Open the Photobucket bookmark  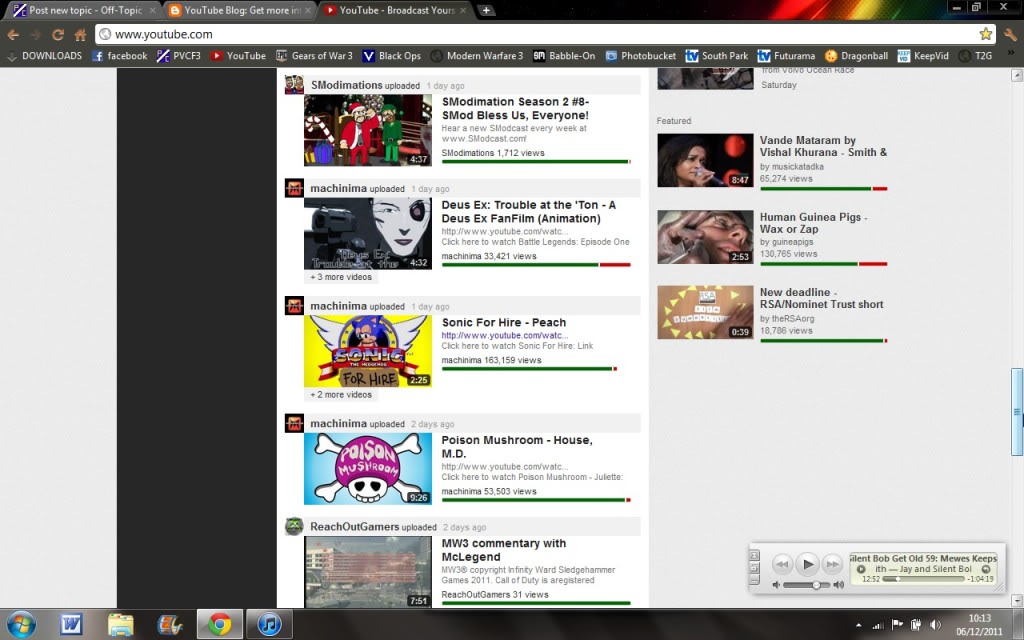[x=641, y=56]
